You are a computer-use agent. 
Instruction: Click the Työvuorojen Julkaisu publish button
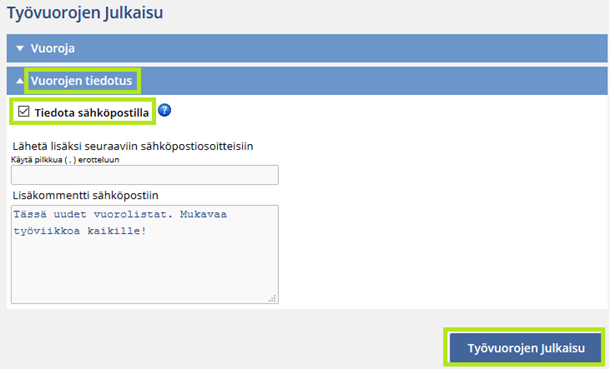point(525,348)
